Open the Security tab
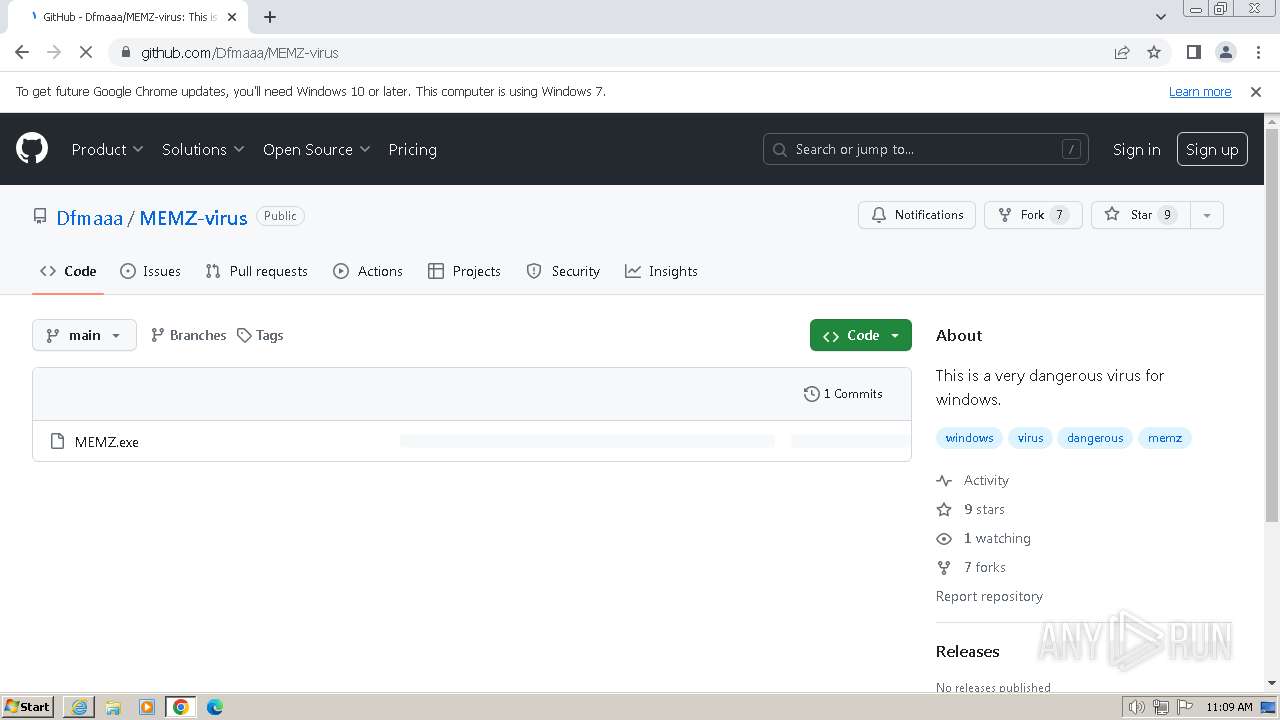The image size is (1280, 720). (563, 271)
